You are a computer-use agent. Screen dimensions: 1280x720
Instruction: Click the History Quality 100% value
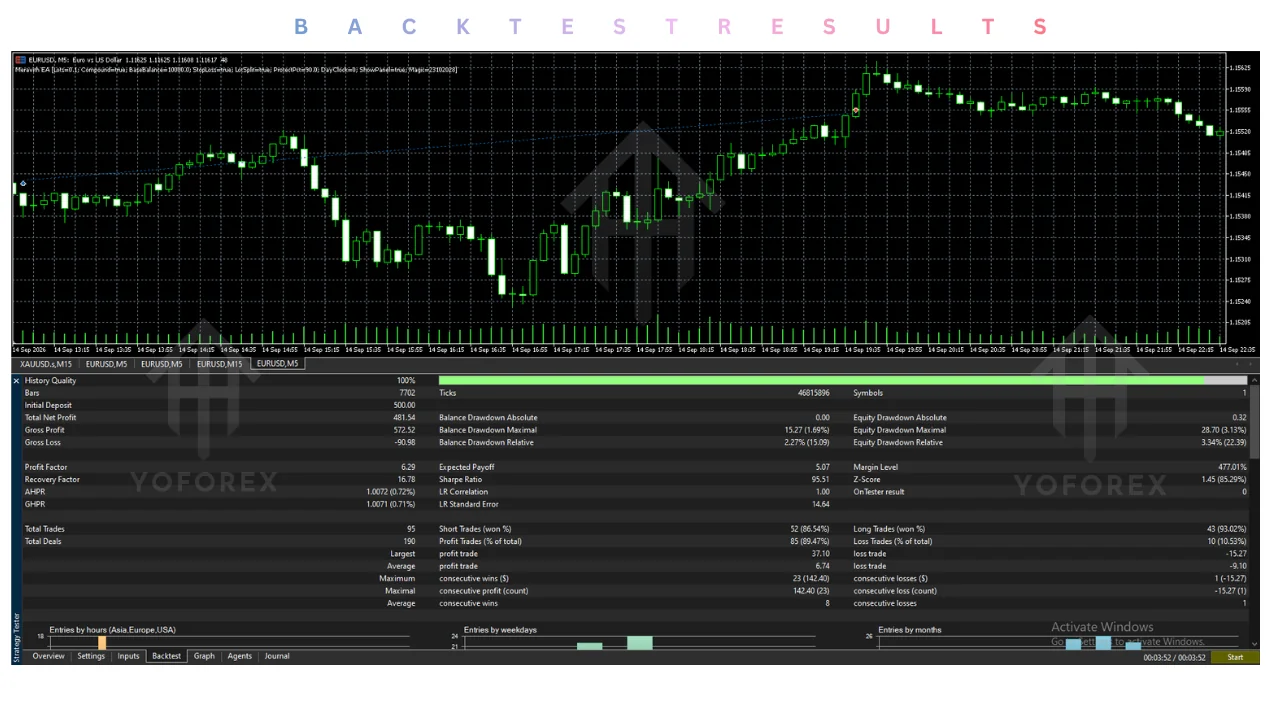click(x=406, y=381)
